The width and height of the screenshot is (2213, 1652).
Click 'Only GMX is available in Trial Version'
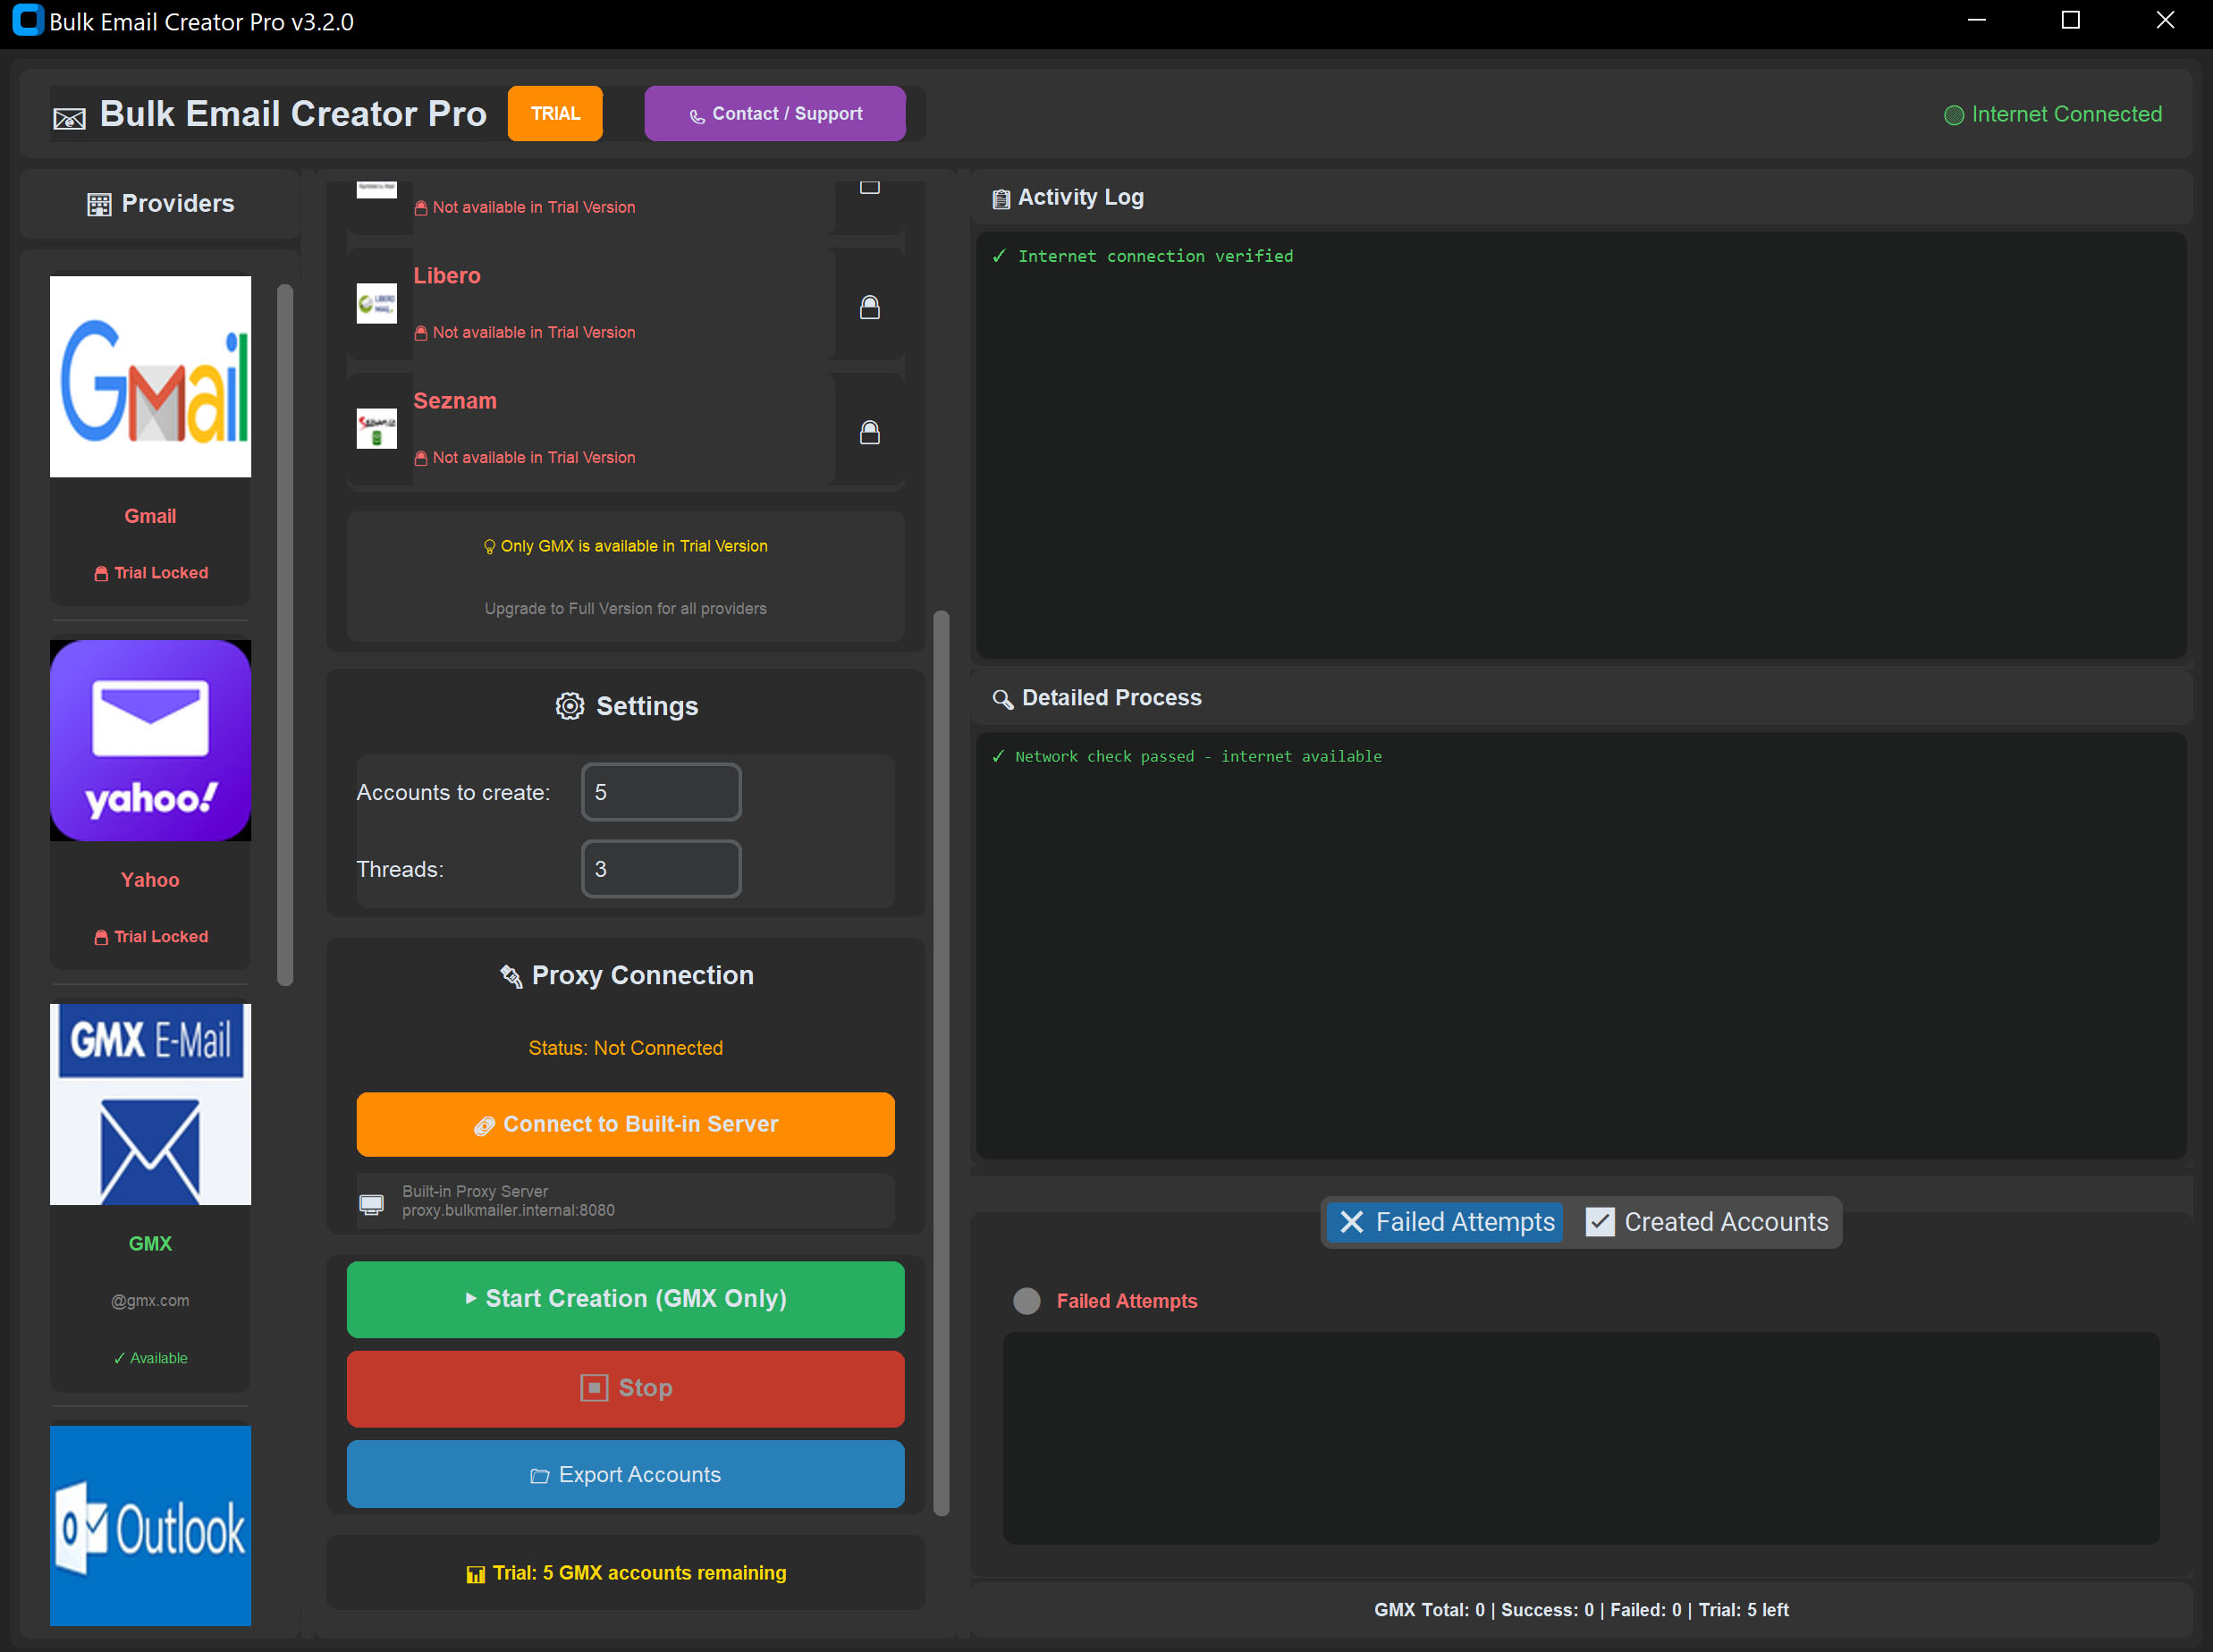click(634, 546)
